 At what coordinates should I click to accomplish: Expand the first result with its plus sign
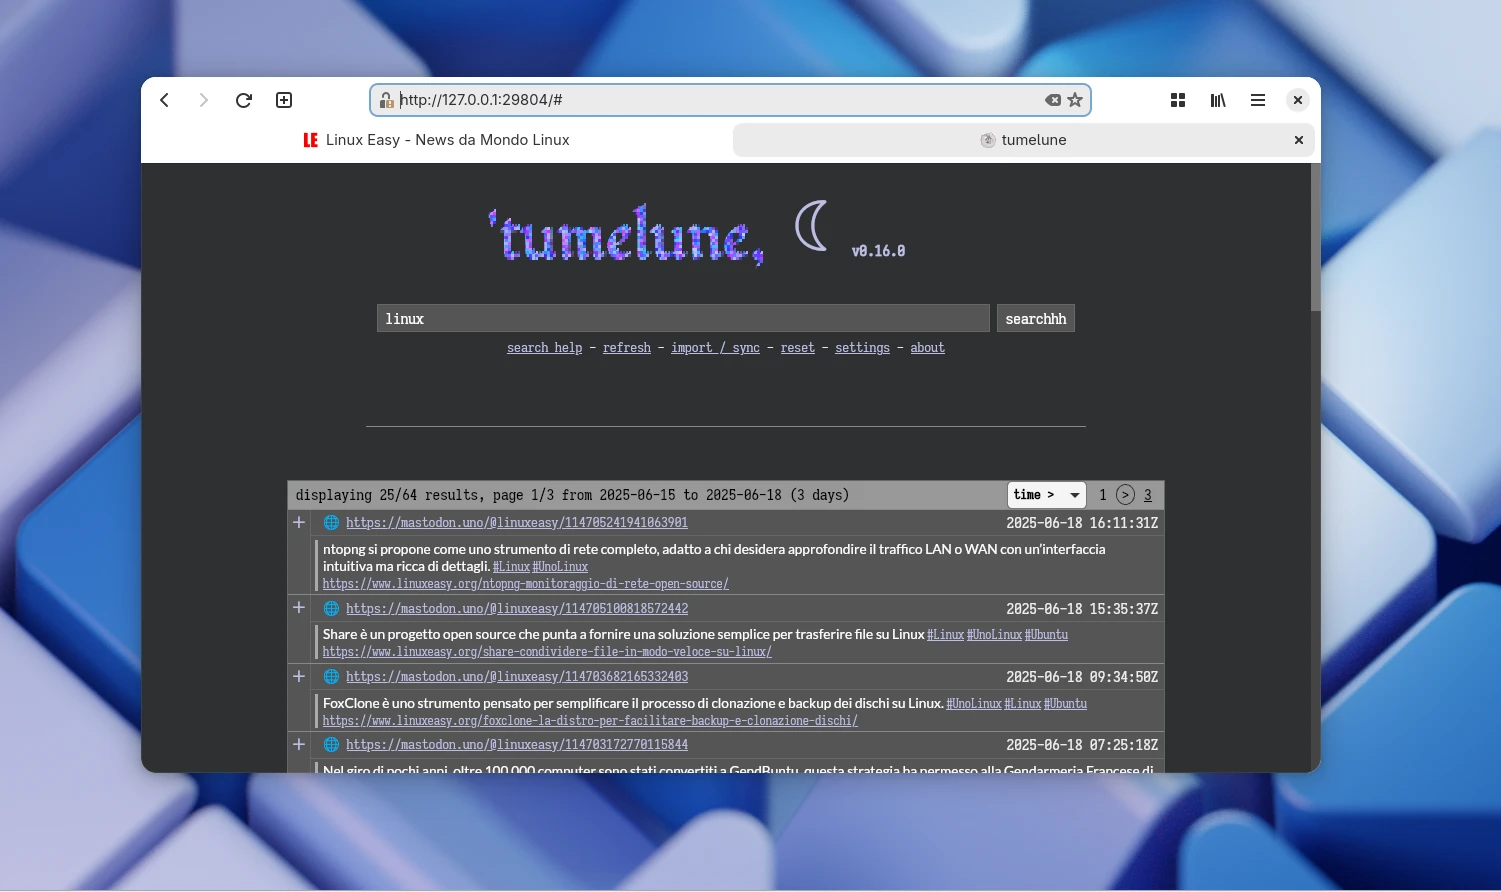tap(298, 522)
